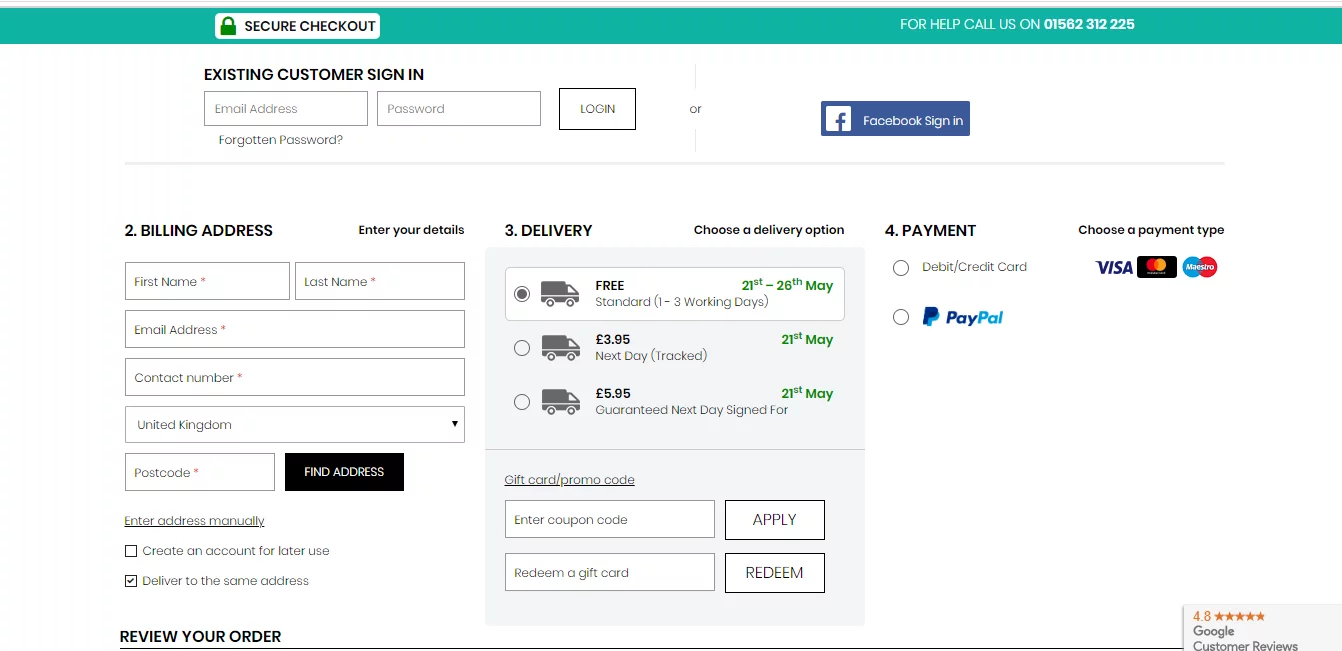Click the Enter your details text
1342x651 pixels.
pos(412,230)
